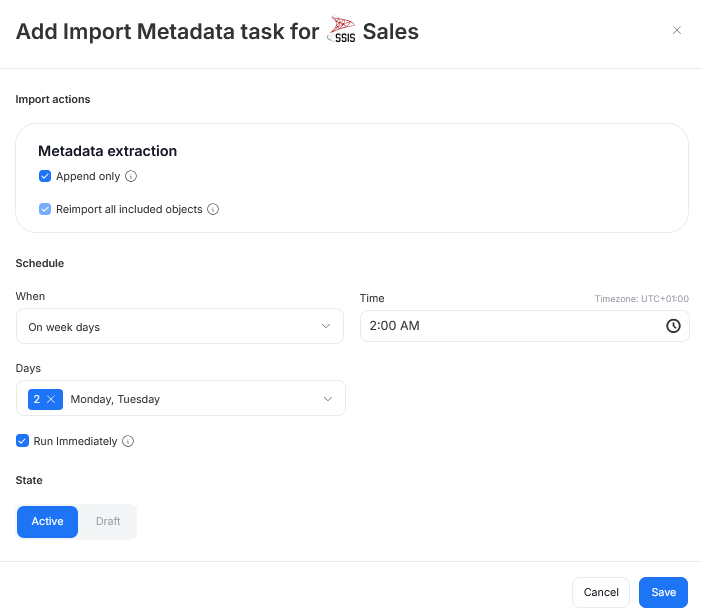Expand the Days dropdown chevron
This screenshot has width=702, height=612.
pyautogui.click(x=327, y=399)
